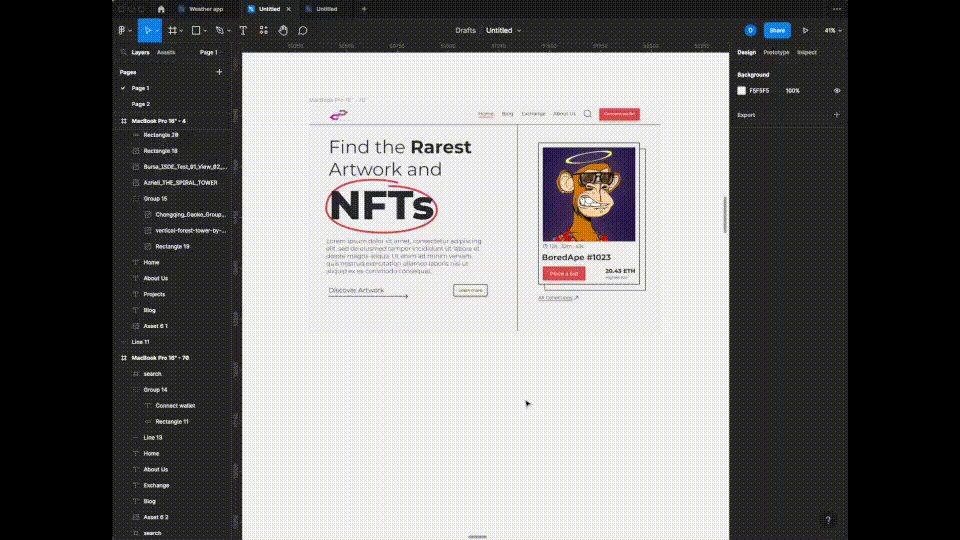Click the F5F5F5 background color swatch

742,91
